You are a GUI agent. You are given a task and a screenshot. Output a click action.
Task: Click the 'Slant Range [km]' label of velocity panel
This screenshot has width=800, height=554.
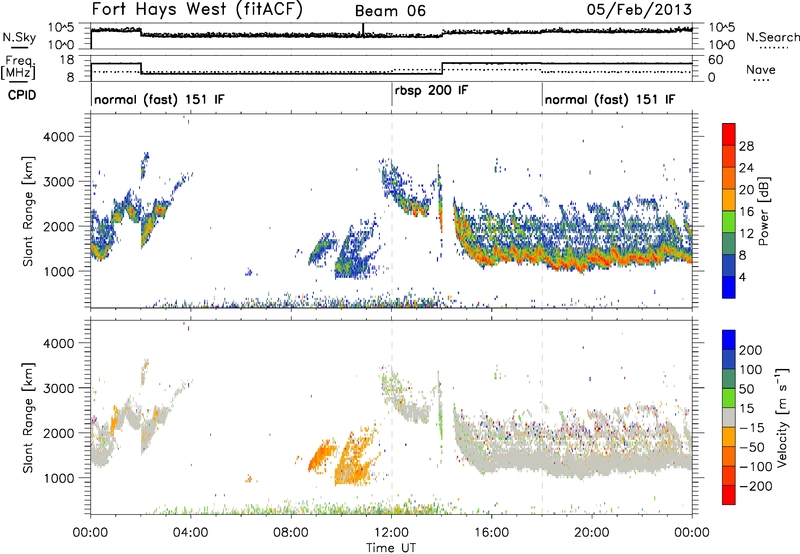coord(28,417)
